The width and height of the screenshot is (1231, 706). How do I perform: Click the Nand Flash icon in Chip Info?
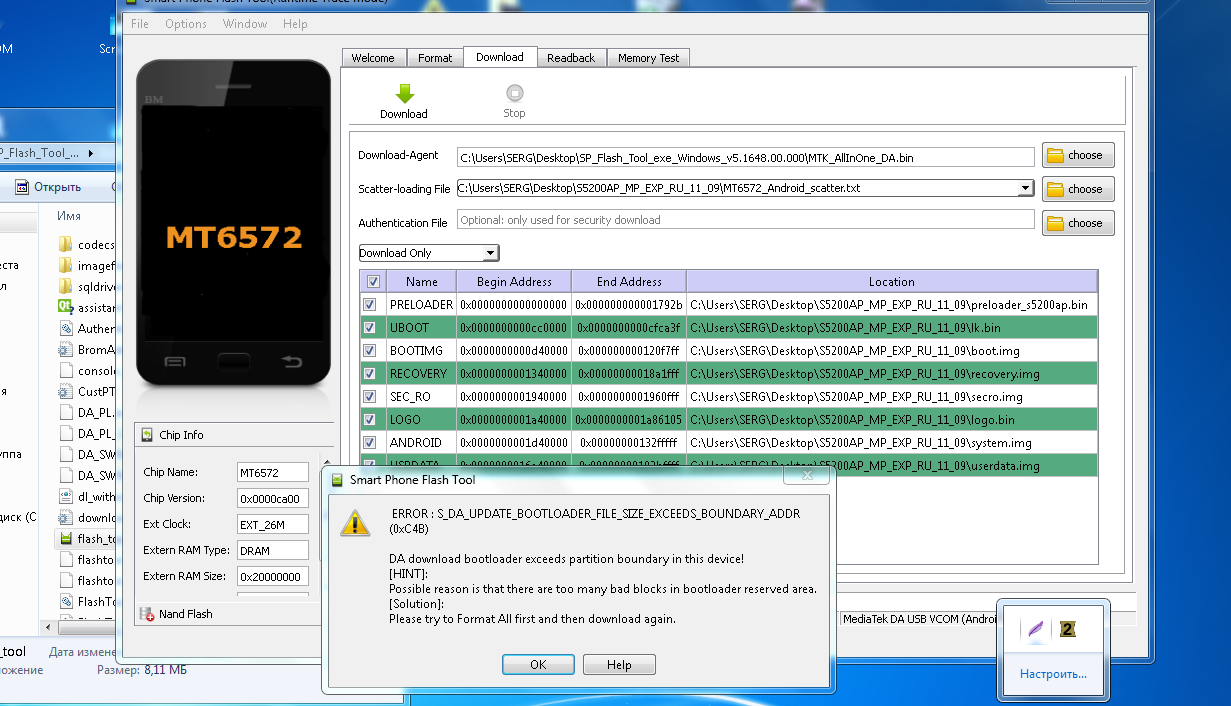(147, 614)
